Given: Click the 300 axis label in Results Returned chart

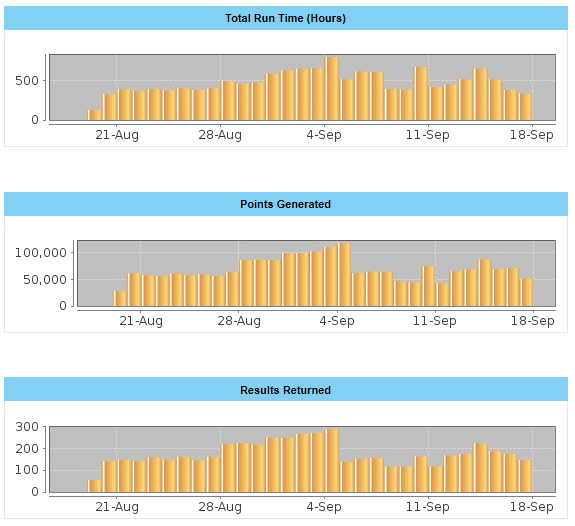Looking at the screenshot, I should pos(27,427).
